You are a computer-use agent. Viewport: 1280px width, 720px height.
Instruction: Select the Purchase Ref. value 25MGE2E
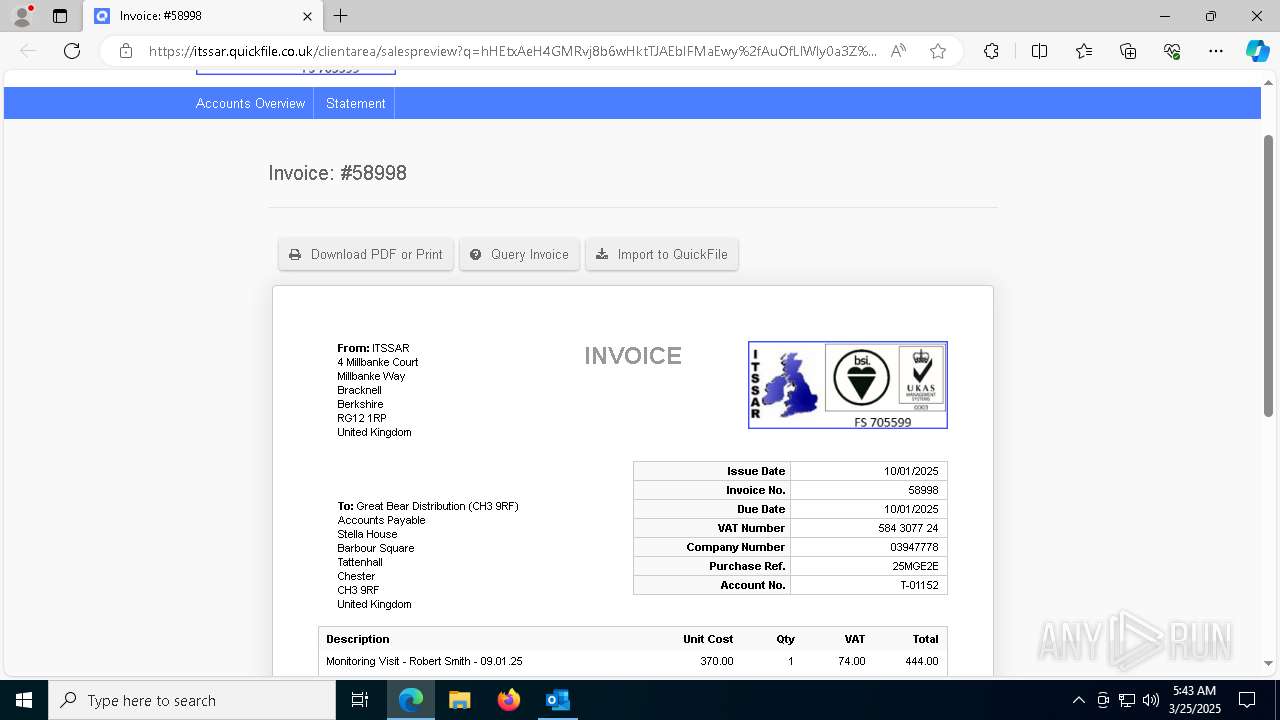[915, 566]
